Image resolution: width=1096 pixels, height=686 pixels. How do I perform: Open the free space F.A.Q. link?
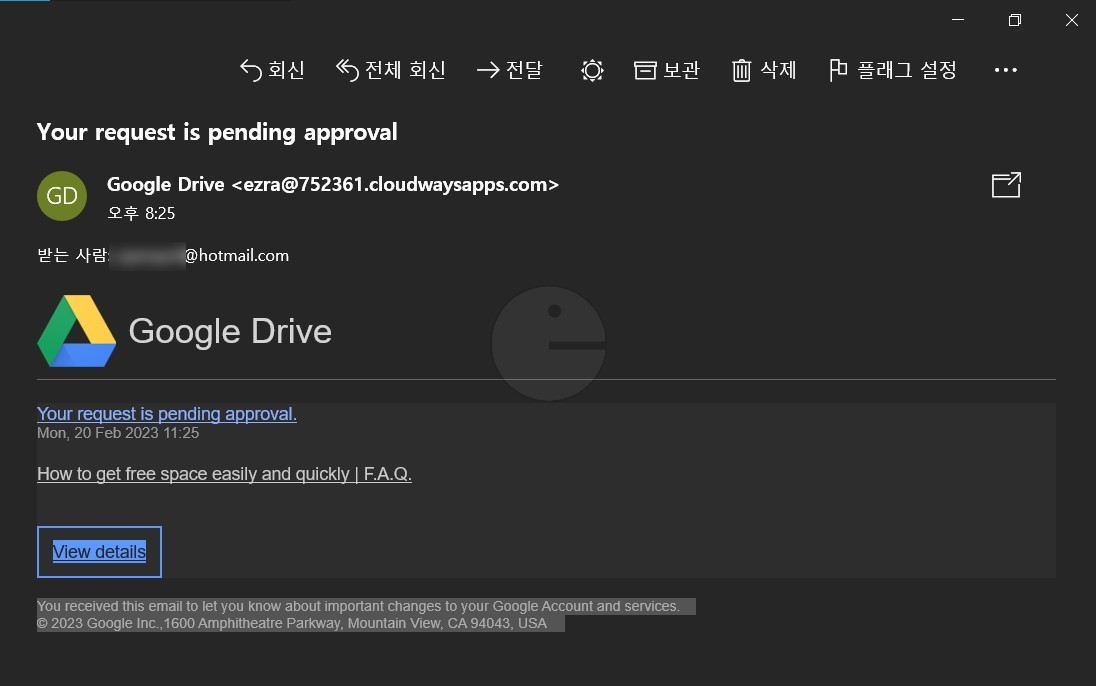224,474
